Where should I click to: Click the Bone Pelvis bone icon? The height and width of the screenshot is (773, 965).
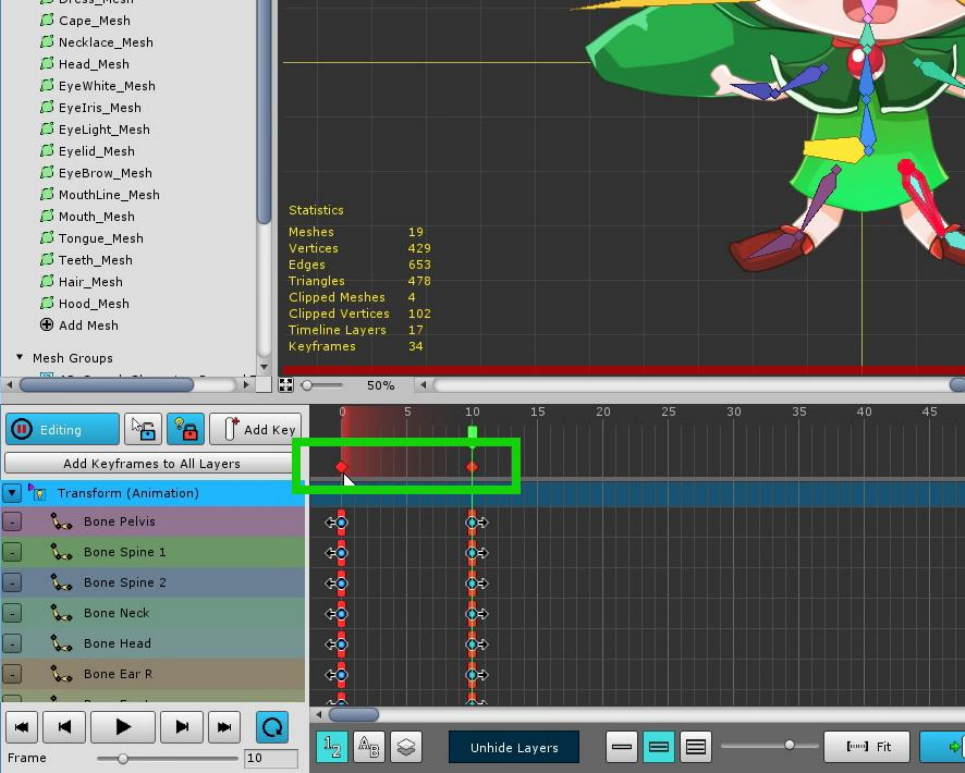click(61, 522)
